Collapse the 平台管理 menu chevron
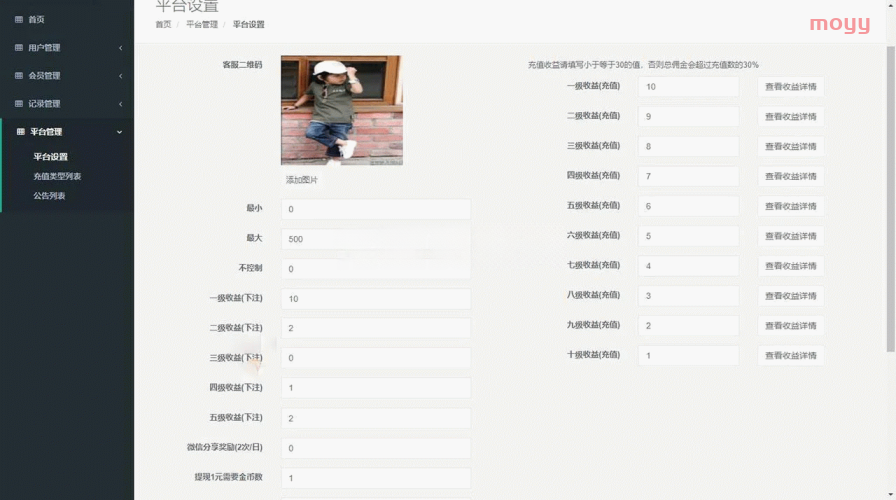This screenshot has width=896, height=500. pos(119,132)
